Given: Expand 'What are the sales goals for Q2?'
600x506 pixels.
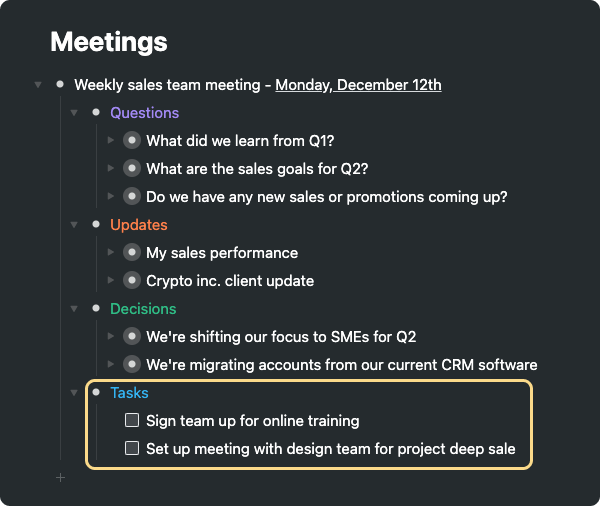Looking at the screenshot, I should coord(111,169).
